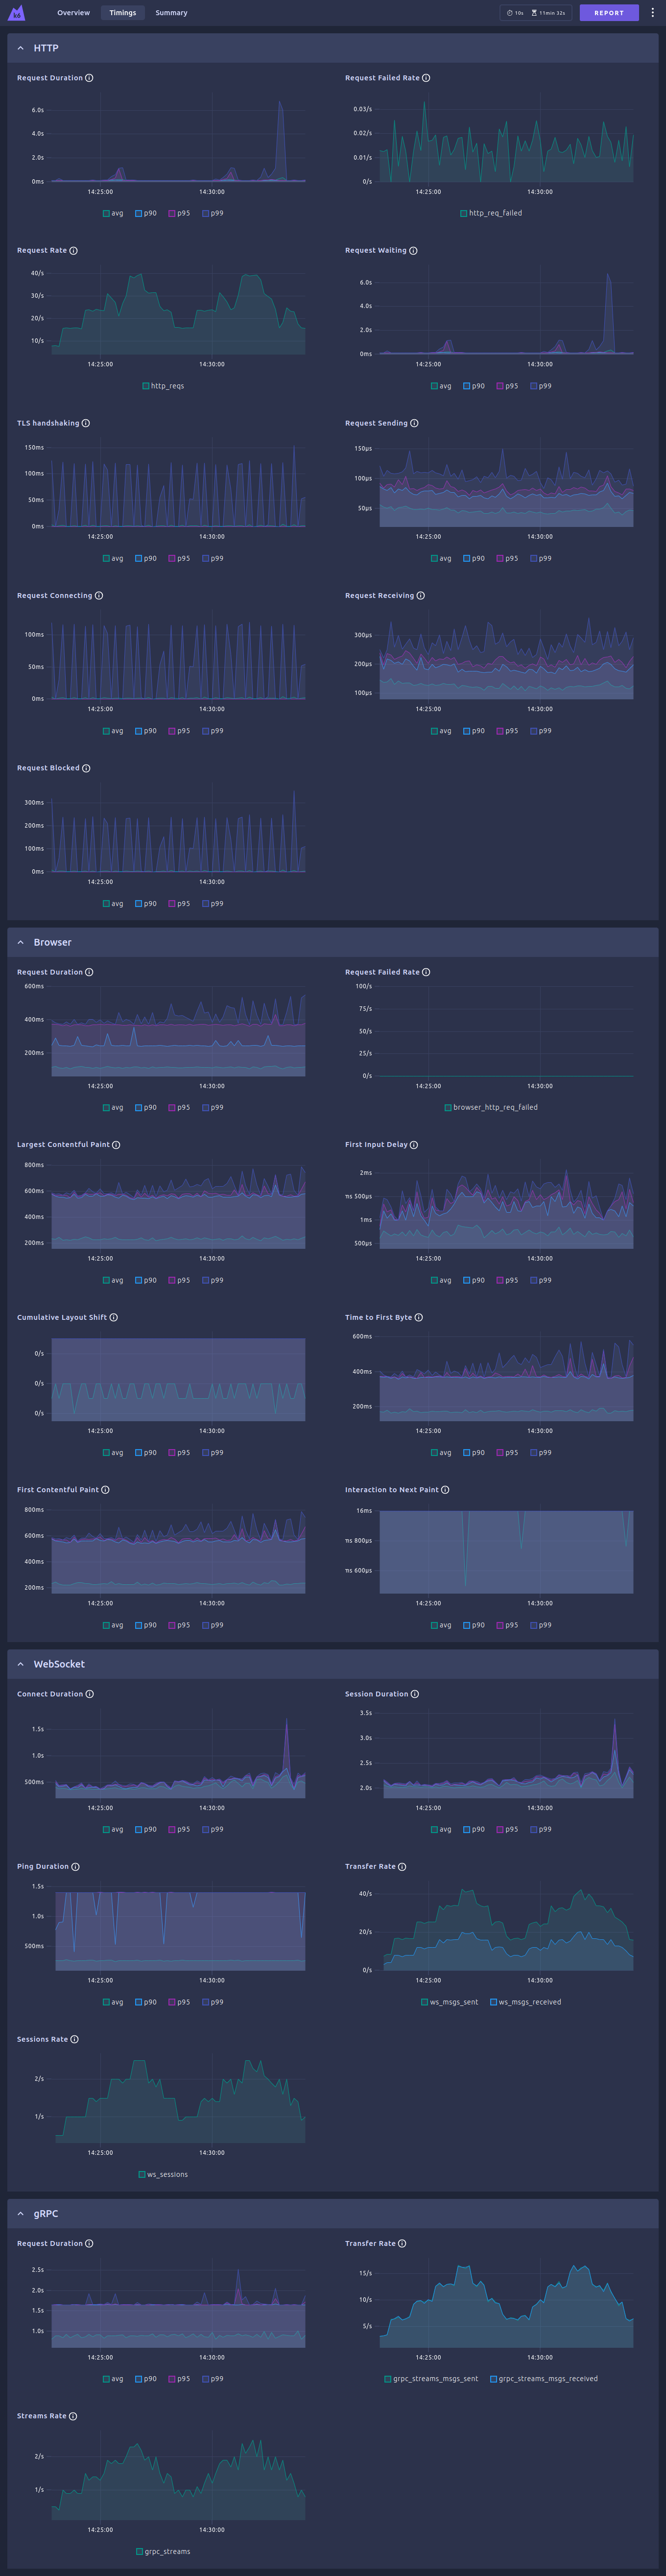The width and height of the screenshot is (666, 2576).
Task: Click ws_msgs_sent legend color square
Action: (x=424, y=2002)
